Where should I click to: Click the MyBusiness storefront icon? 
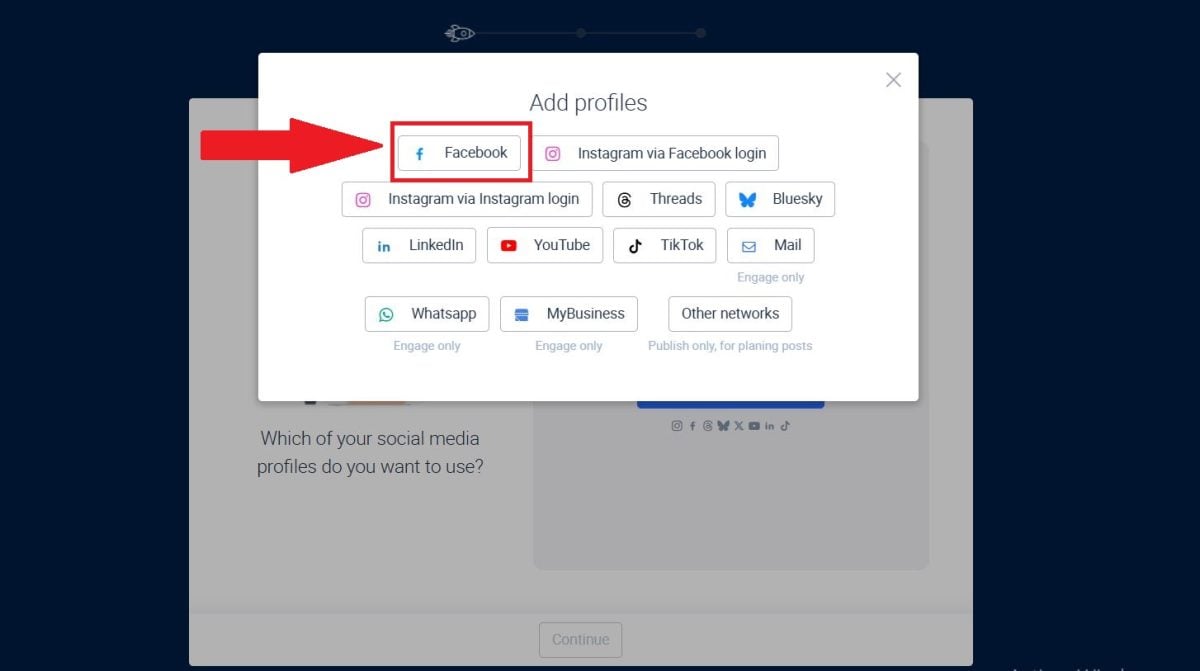tap(521, 315)
